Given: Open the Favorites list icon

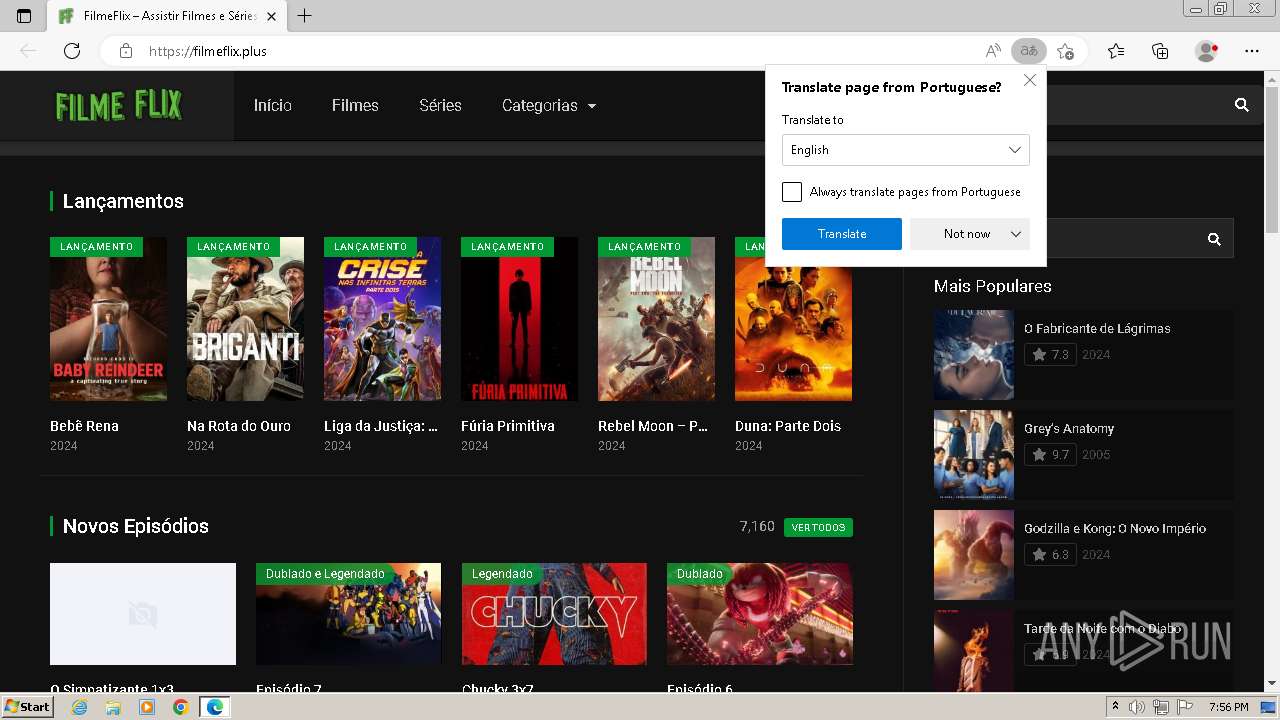Looking at the screenshot, I should [x=1116, y=51].
